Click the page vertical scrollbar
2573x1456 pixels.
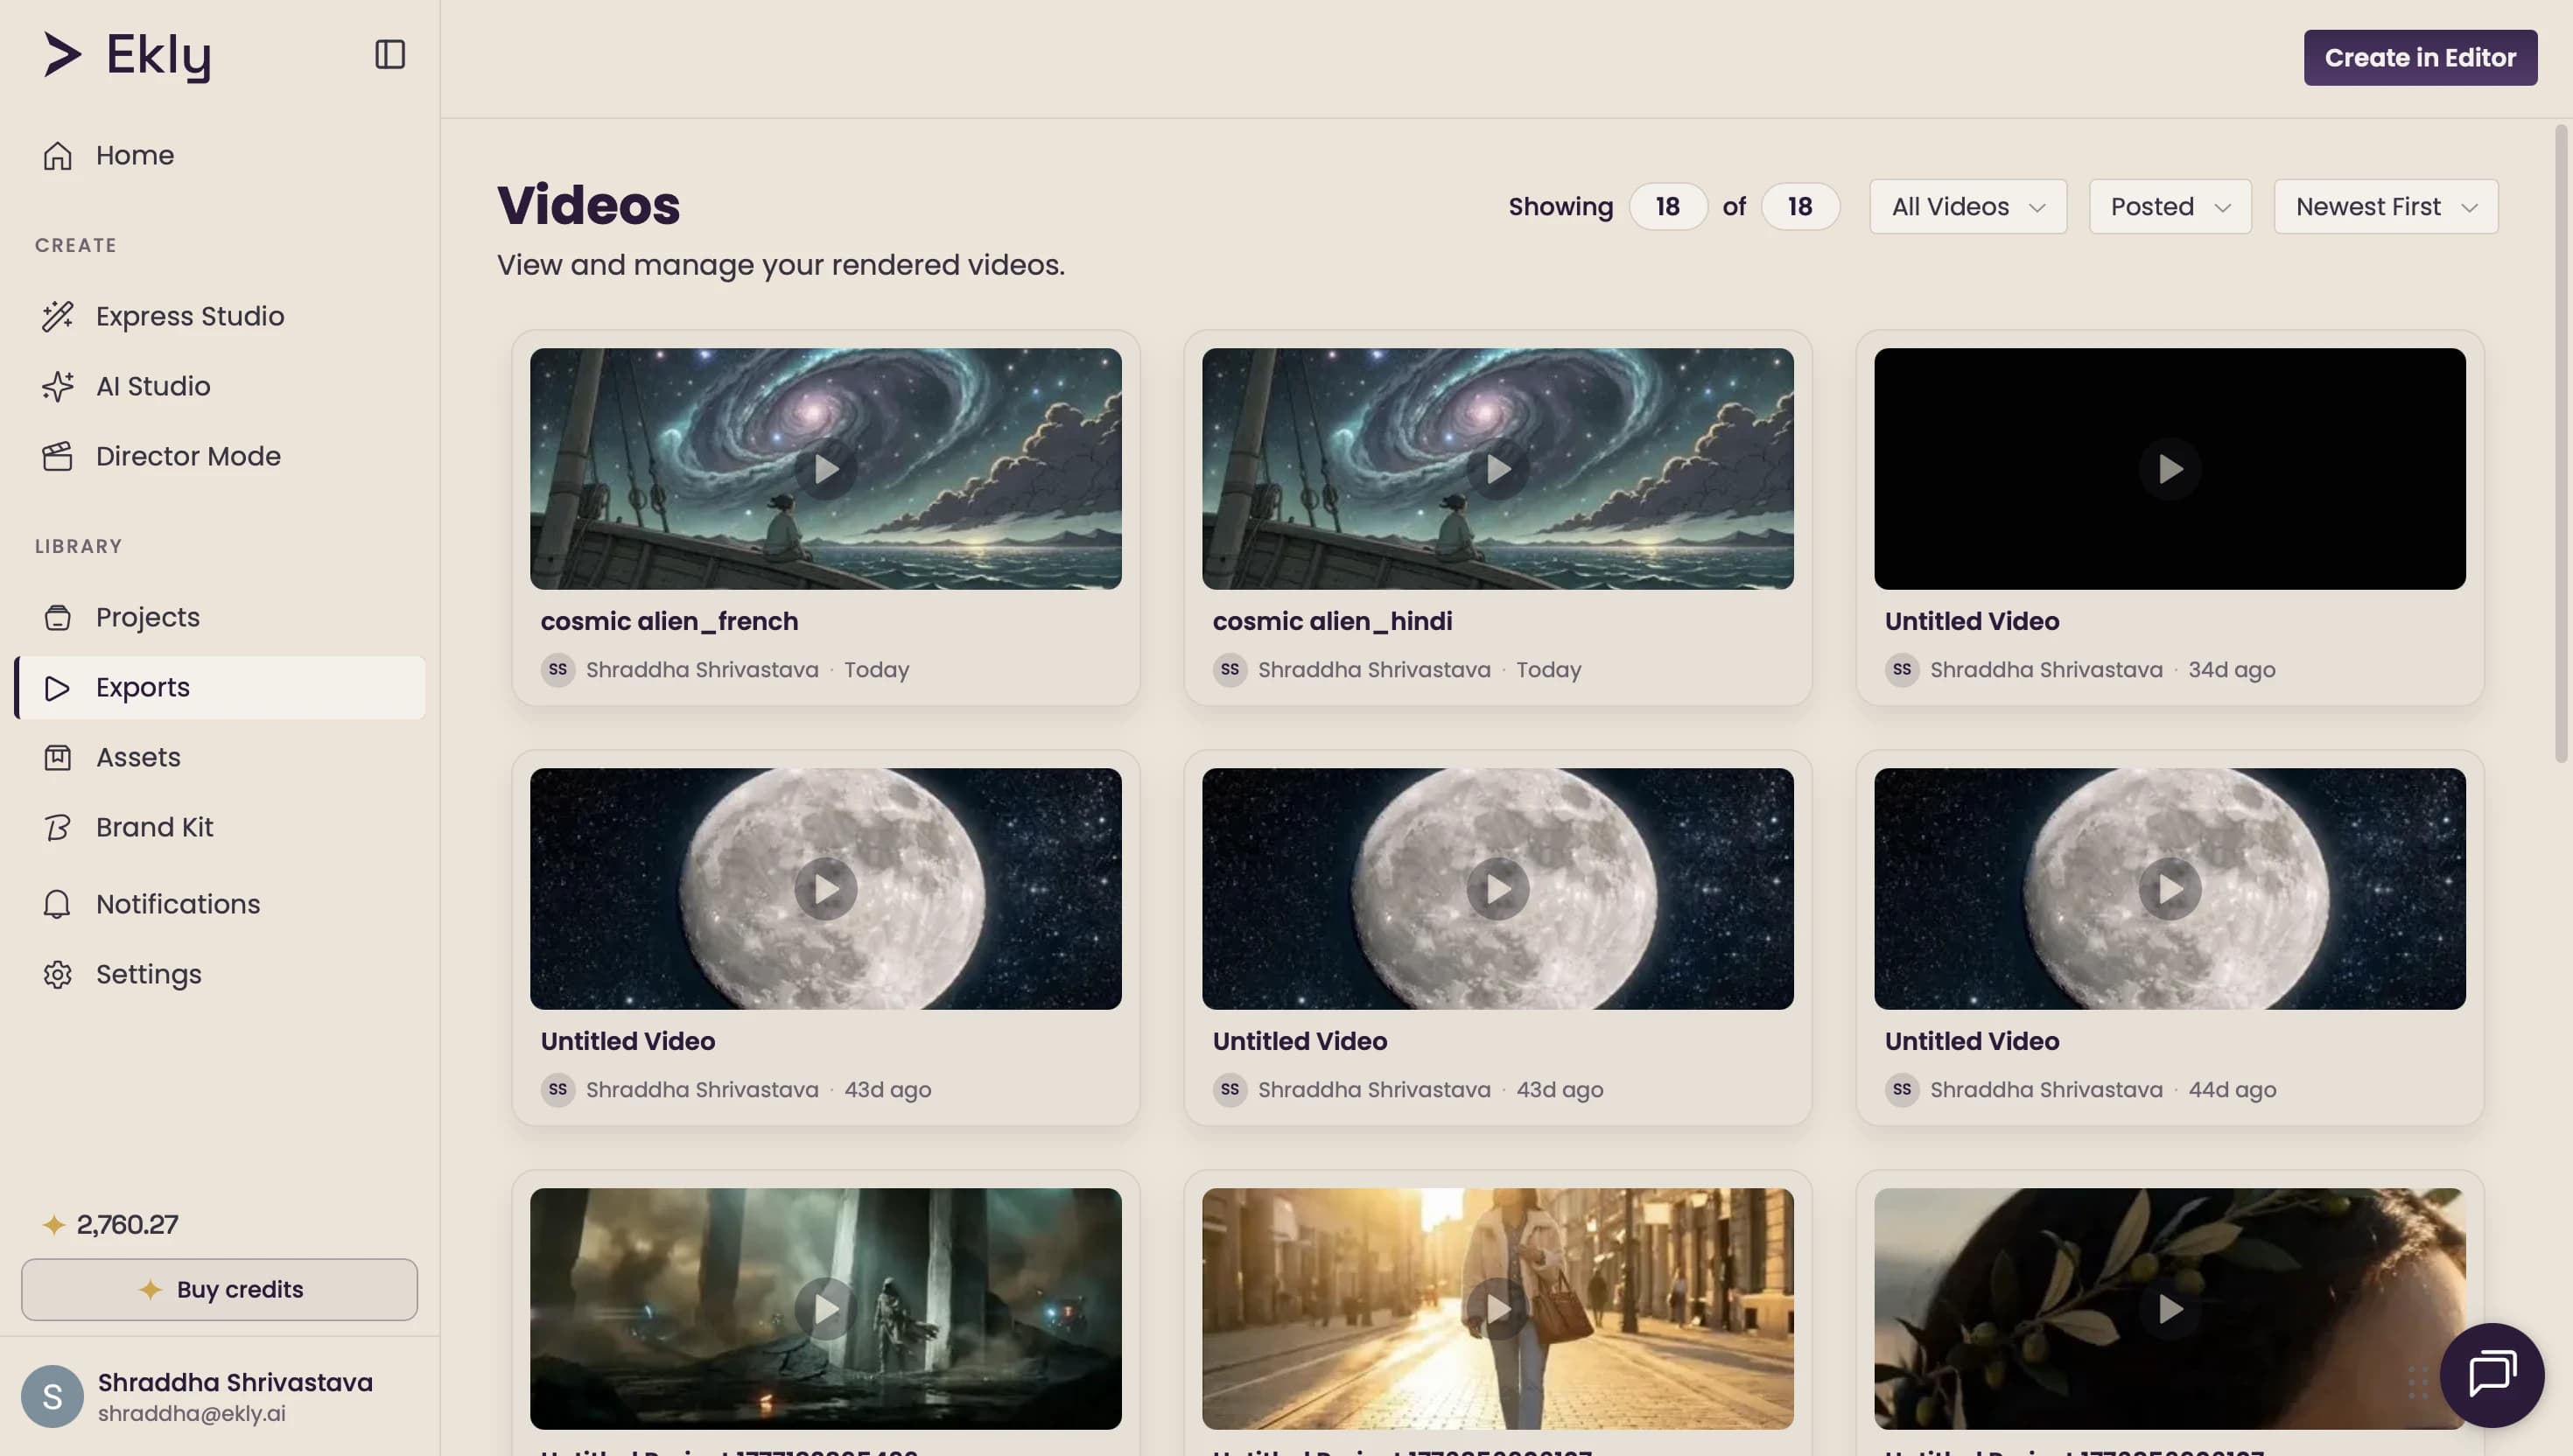coord(2561,443)
